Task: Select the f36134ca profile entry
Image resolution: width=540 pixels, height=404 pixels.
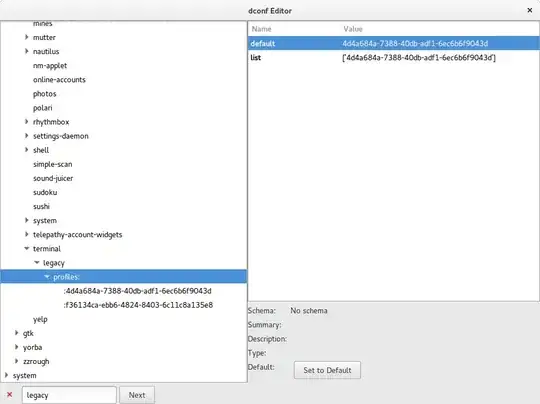Action: tap(138, 305)
